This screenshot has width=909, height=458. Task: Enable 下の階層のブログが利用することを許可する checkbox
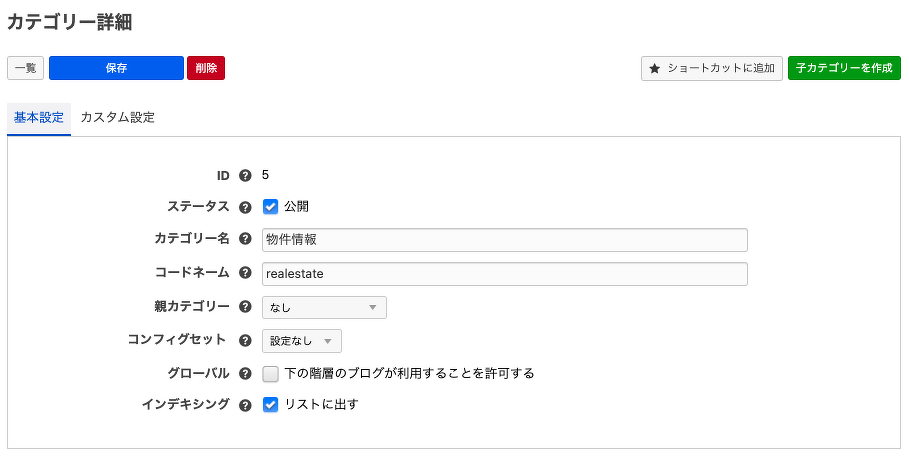point(270,374)
